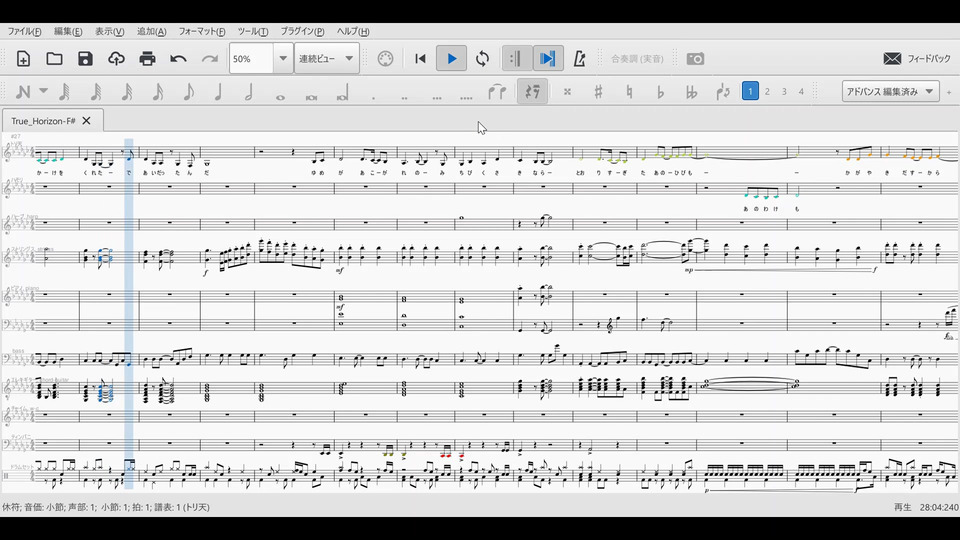The image size is (960, 540).
Task: Flip stem direction icon
Action: click(722, 92)
